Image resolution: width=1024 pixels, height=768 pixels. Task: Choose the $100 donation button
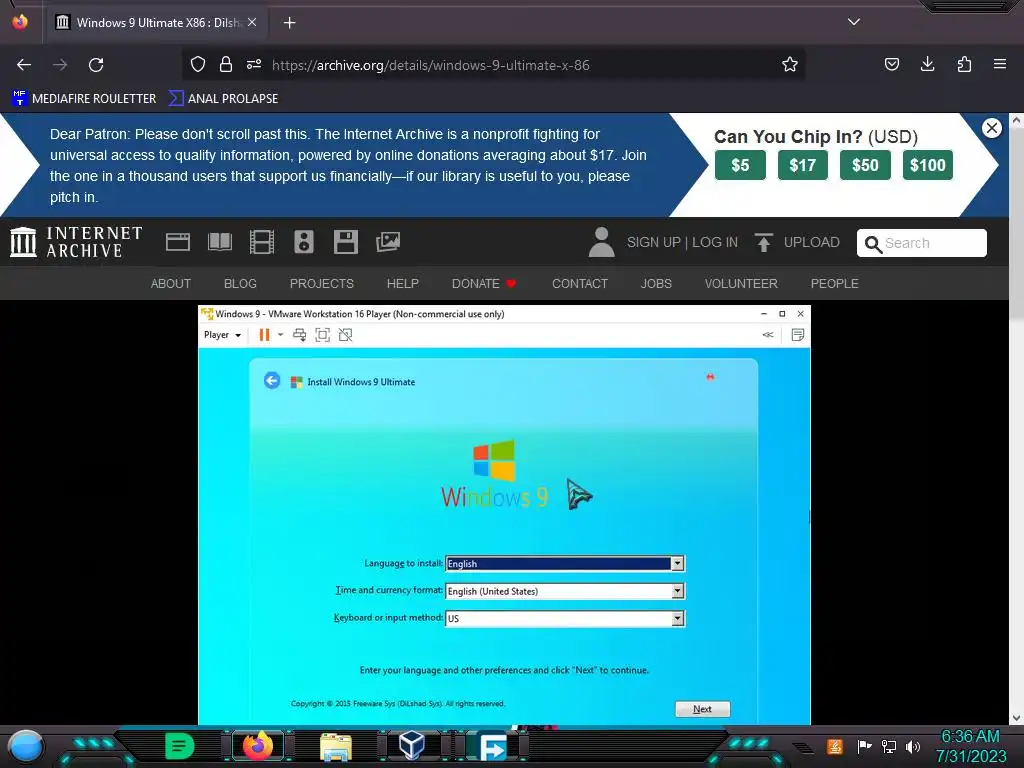(x=928, y=165)
